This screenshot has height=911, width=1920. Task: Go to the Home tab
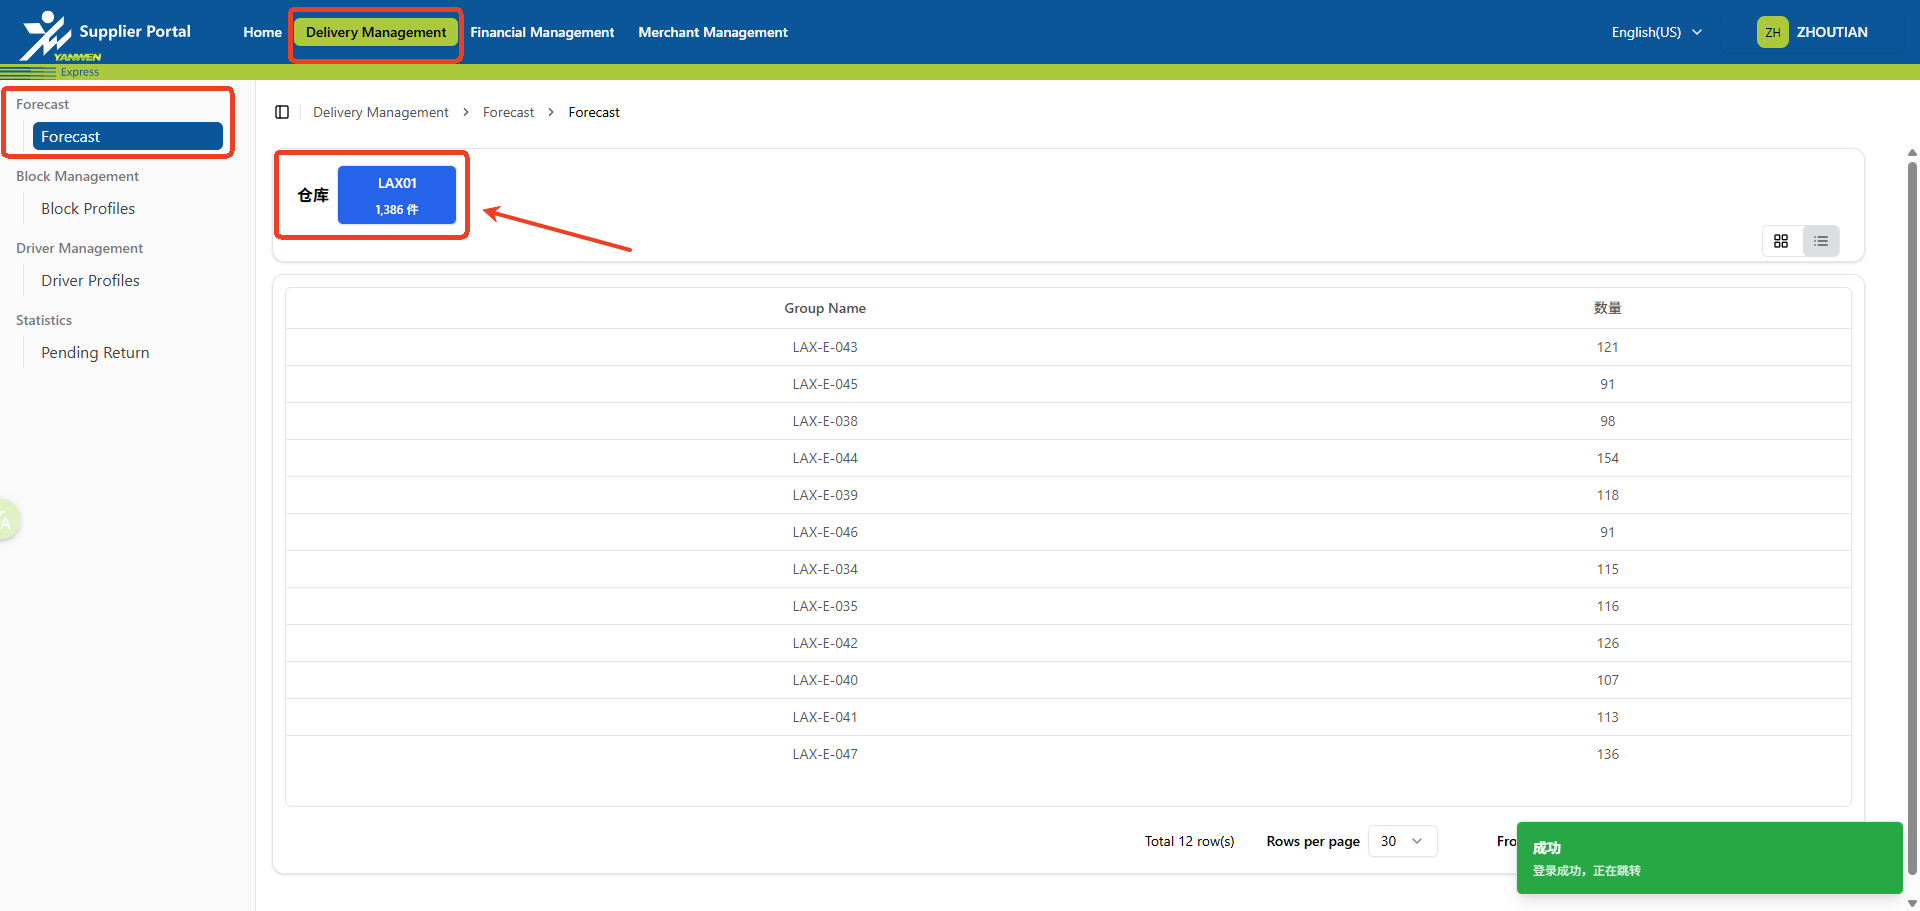coord(262,32)
